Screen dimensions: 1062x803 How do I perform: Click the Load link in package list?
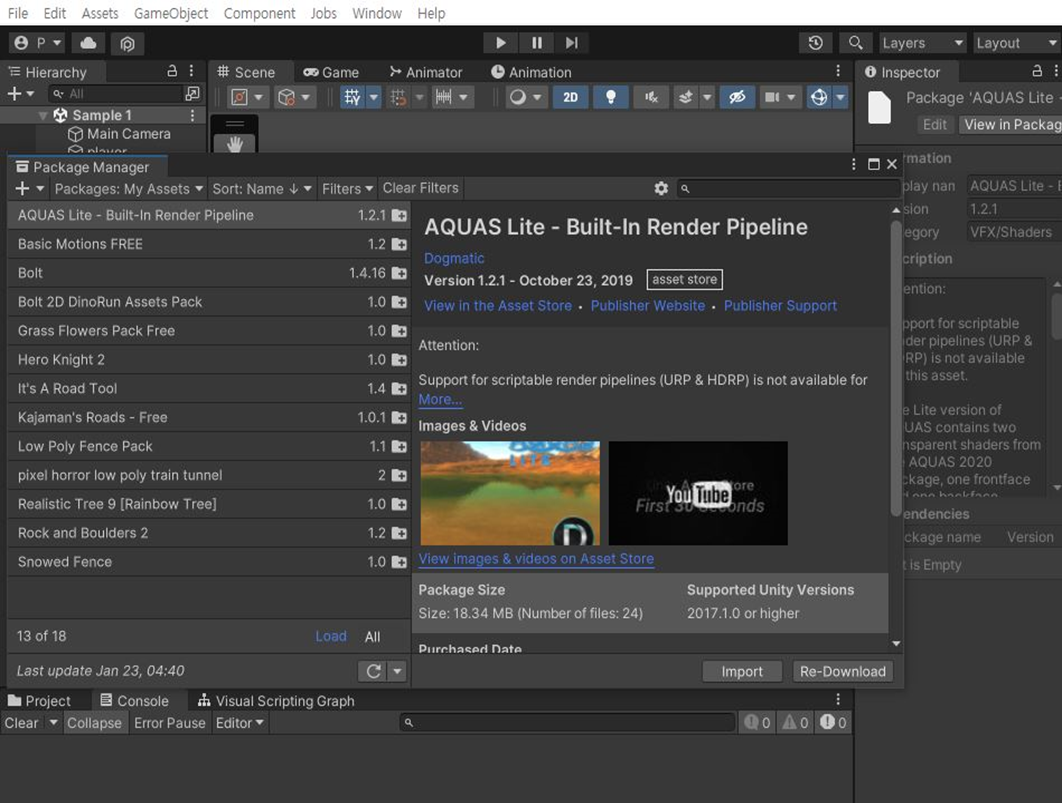click(331, 636)
